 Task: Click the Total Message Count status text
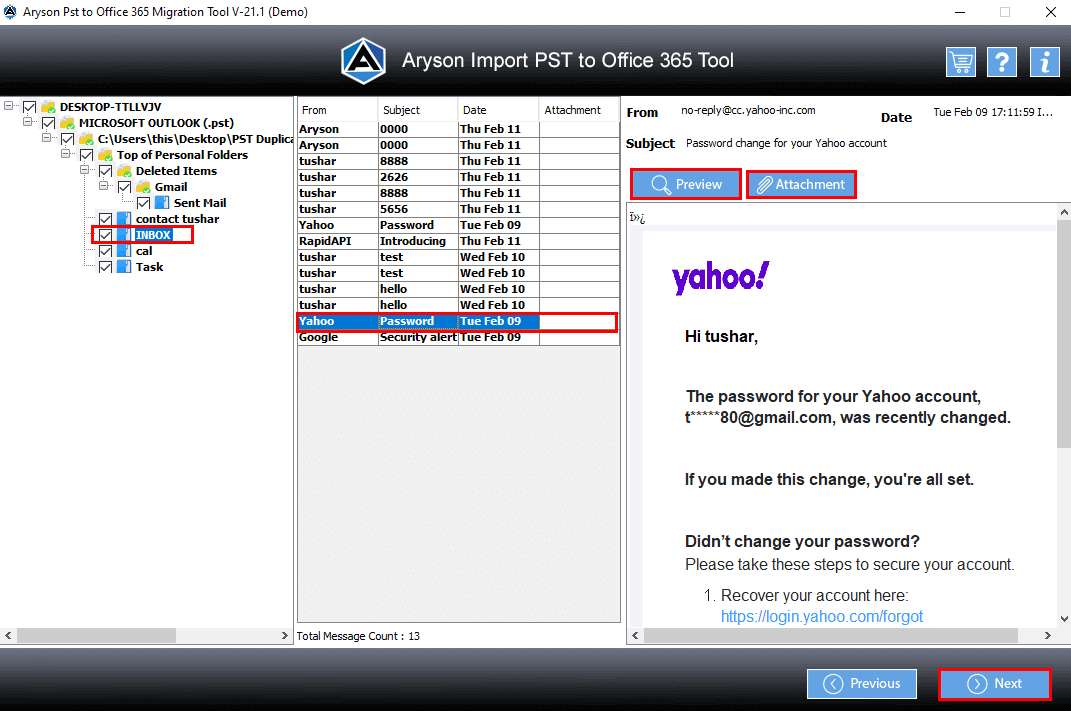[358, 636]
